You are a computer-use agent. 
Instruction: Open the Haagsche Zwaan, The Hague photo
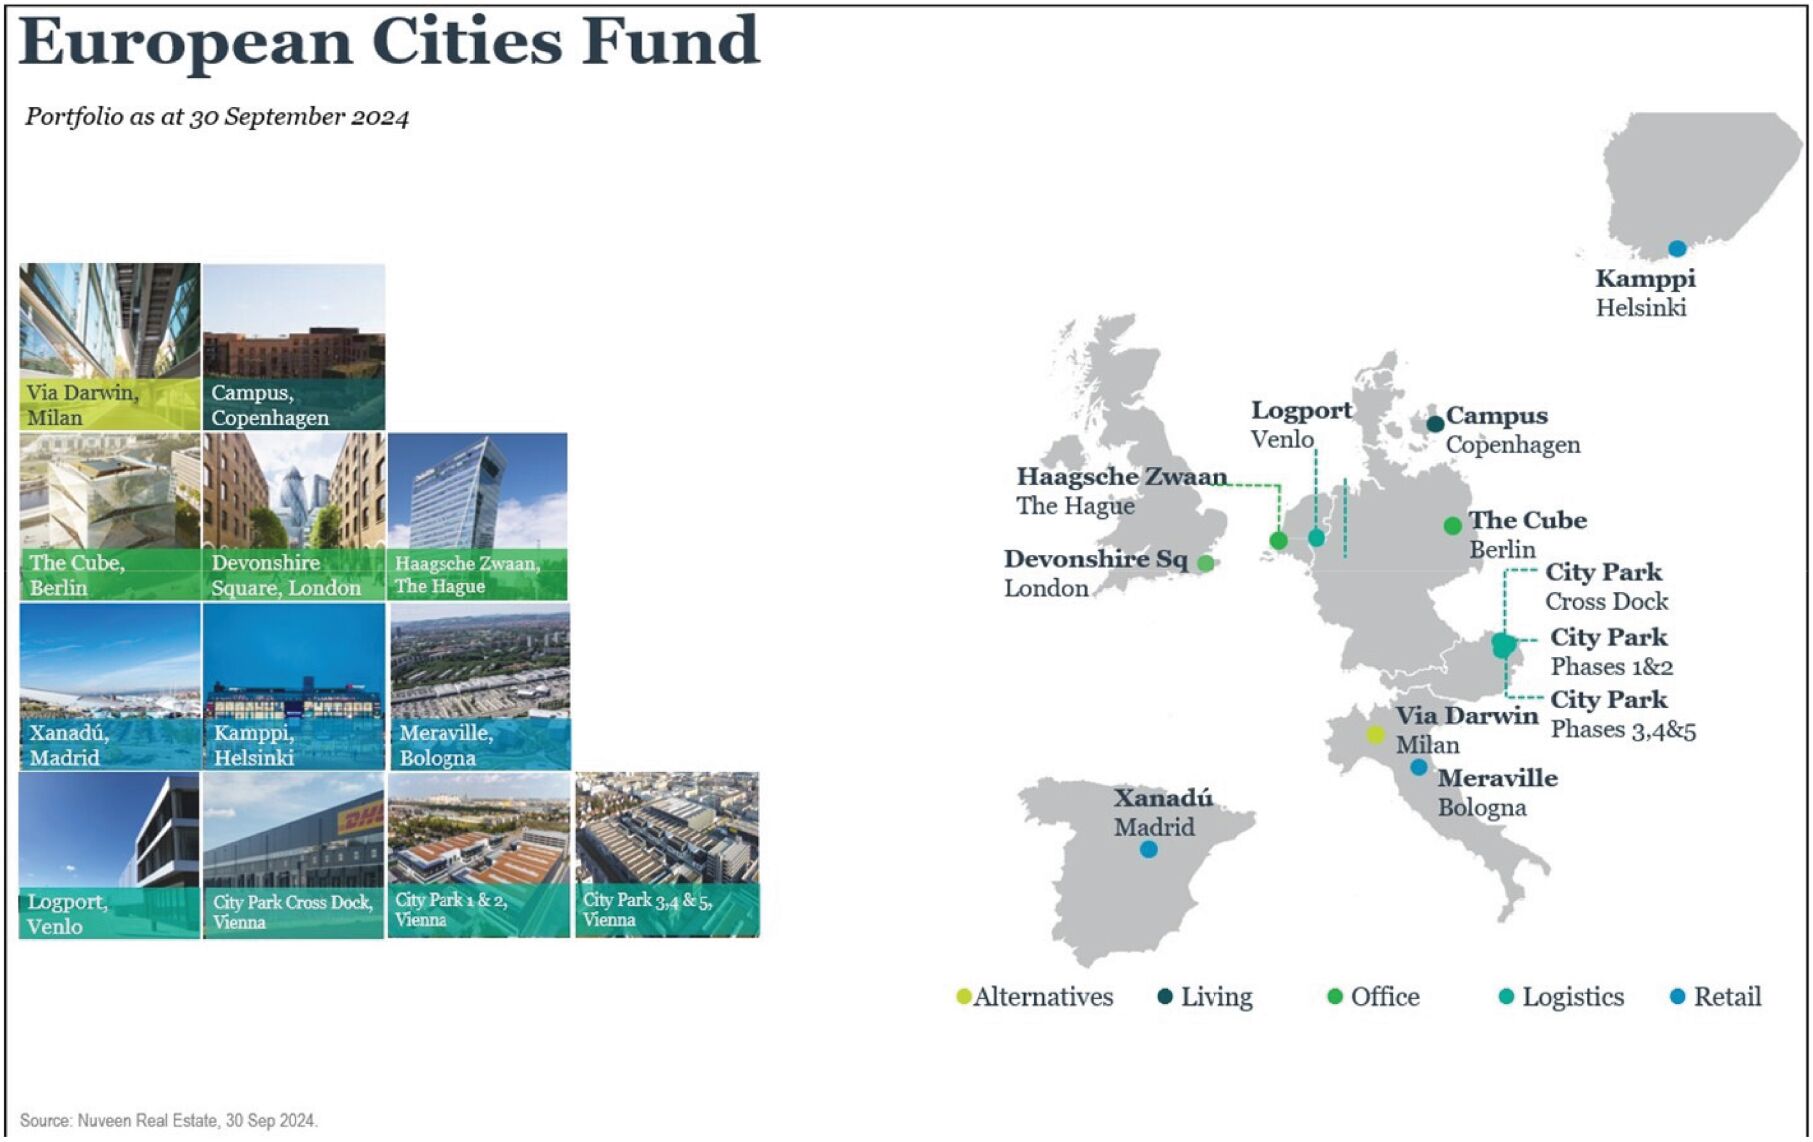[x=478, y=516]
